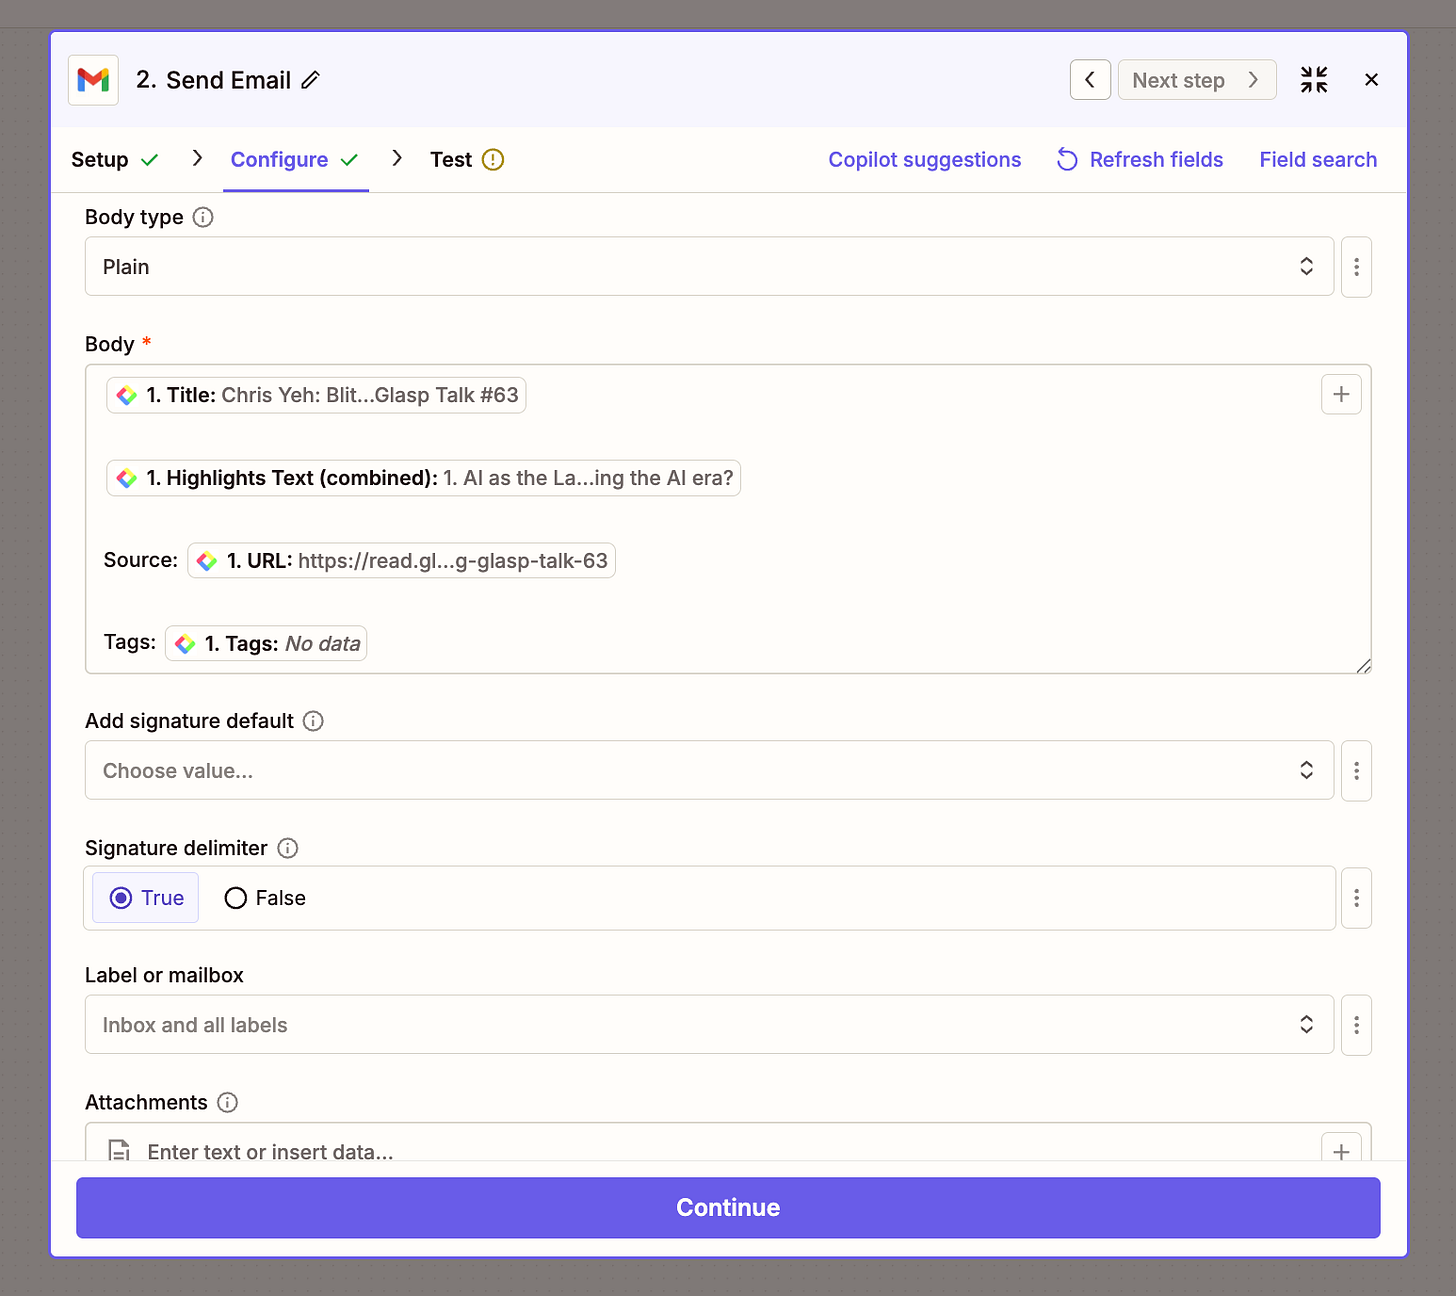
Task: Click the green check beside Configure
Action: (349, 160)
